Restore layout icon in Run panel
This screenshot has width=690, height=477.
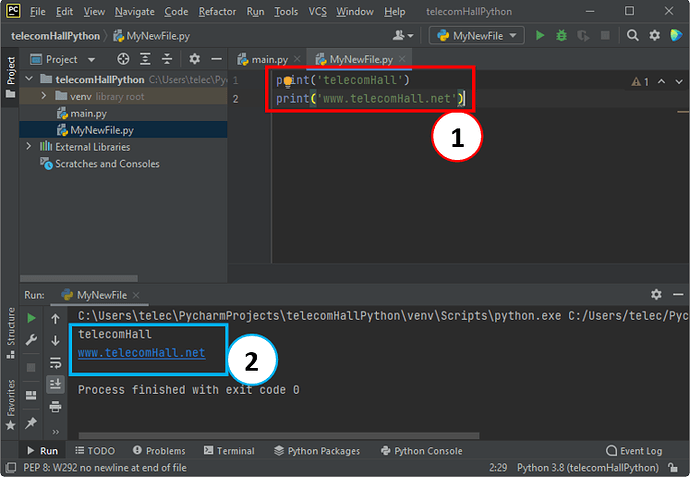31,395
